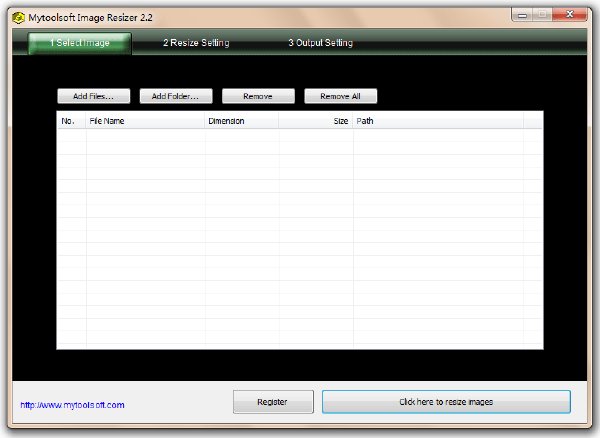Sort by the No. column header
600x438 pixels.
point(72,121)
